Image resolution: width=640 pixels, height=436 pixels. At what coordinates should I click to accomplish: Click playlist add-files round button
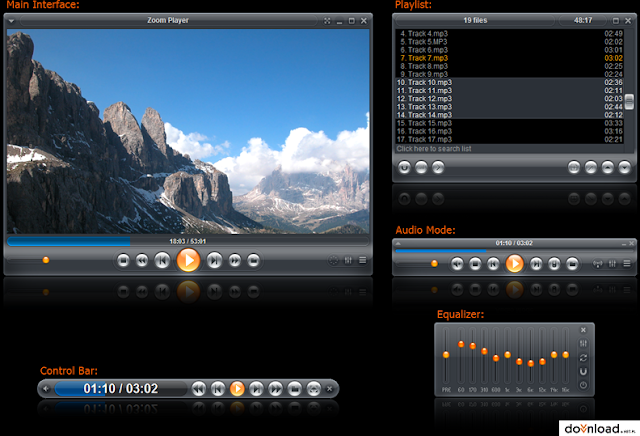[574, 167]
